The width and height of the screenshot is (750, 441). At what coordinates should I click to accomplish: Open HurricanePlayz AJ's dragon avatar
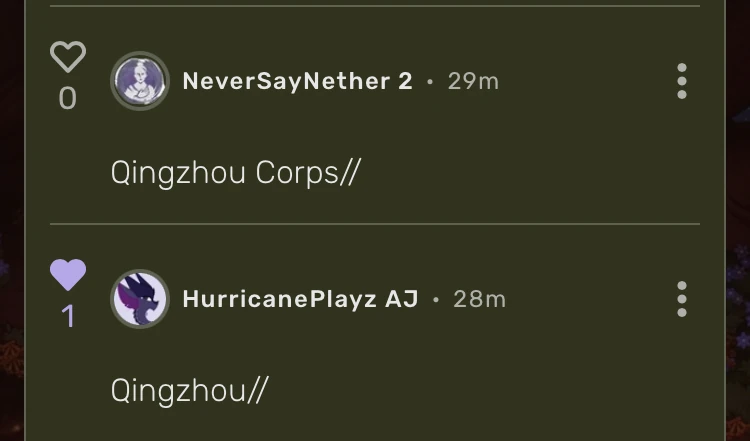tap(140, 299)
